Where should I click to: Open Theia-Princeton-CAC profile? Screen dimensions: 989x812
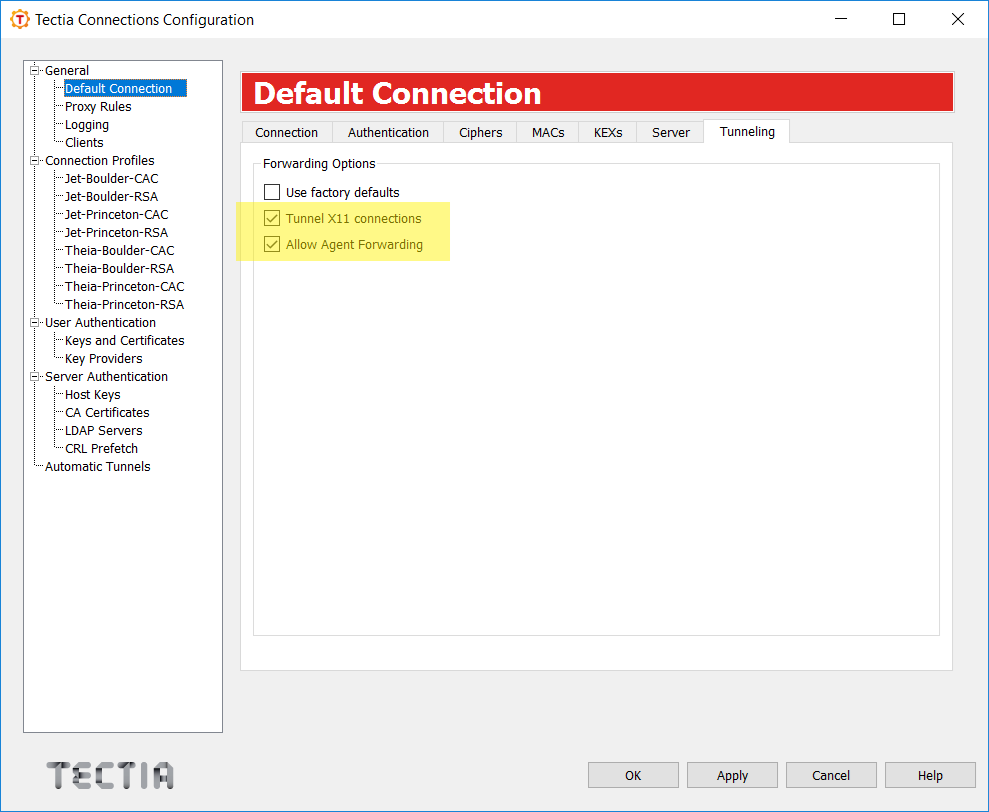124,286
